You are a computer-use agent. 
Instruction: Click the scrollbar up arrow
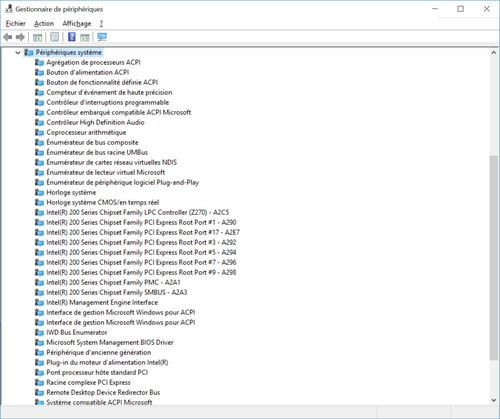pyautogui.click(x=494, y=53)
